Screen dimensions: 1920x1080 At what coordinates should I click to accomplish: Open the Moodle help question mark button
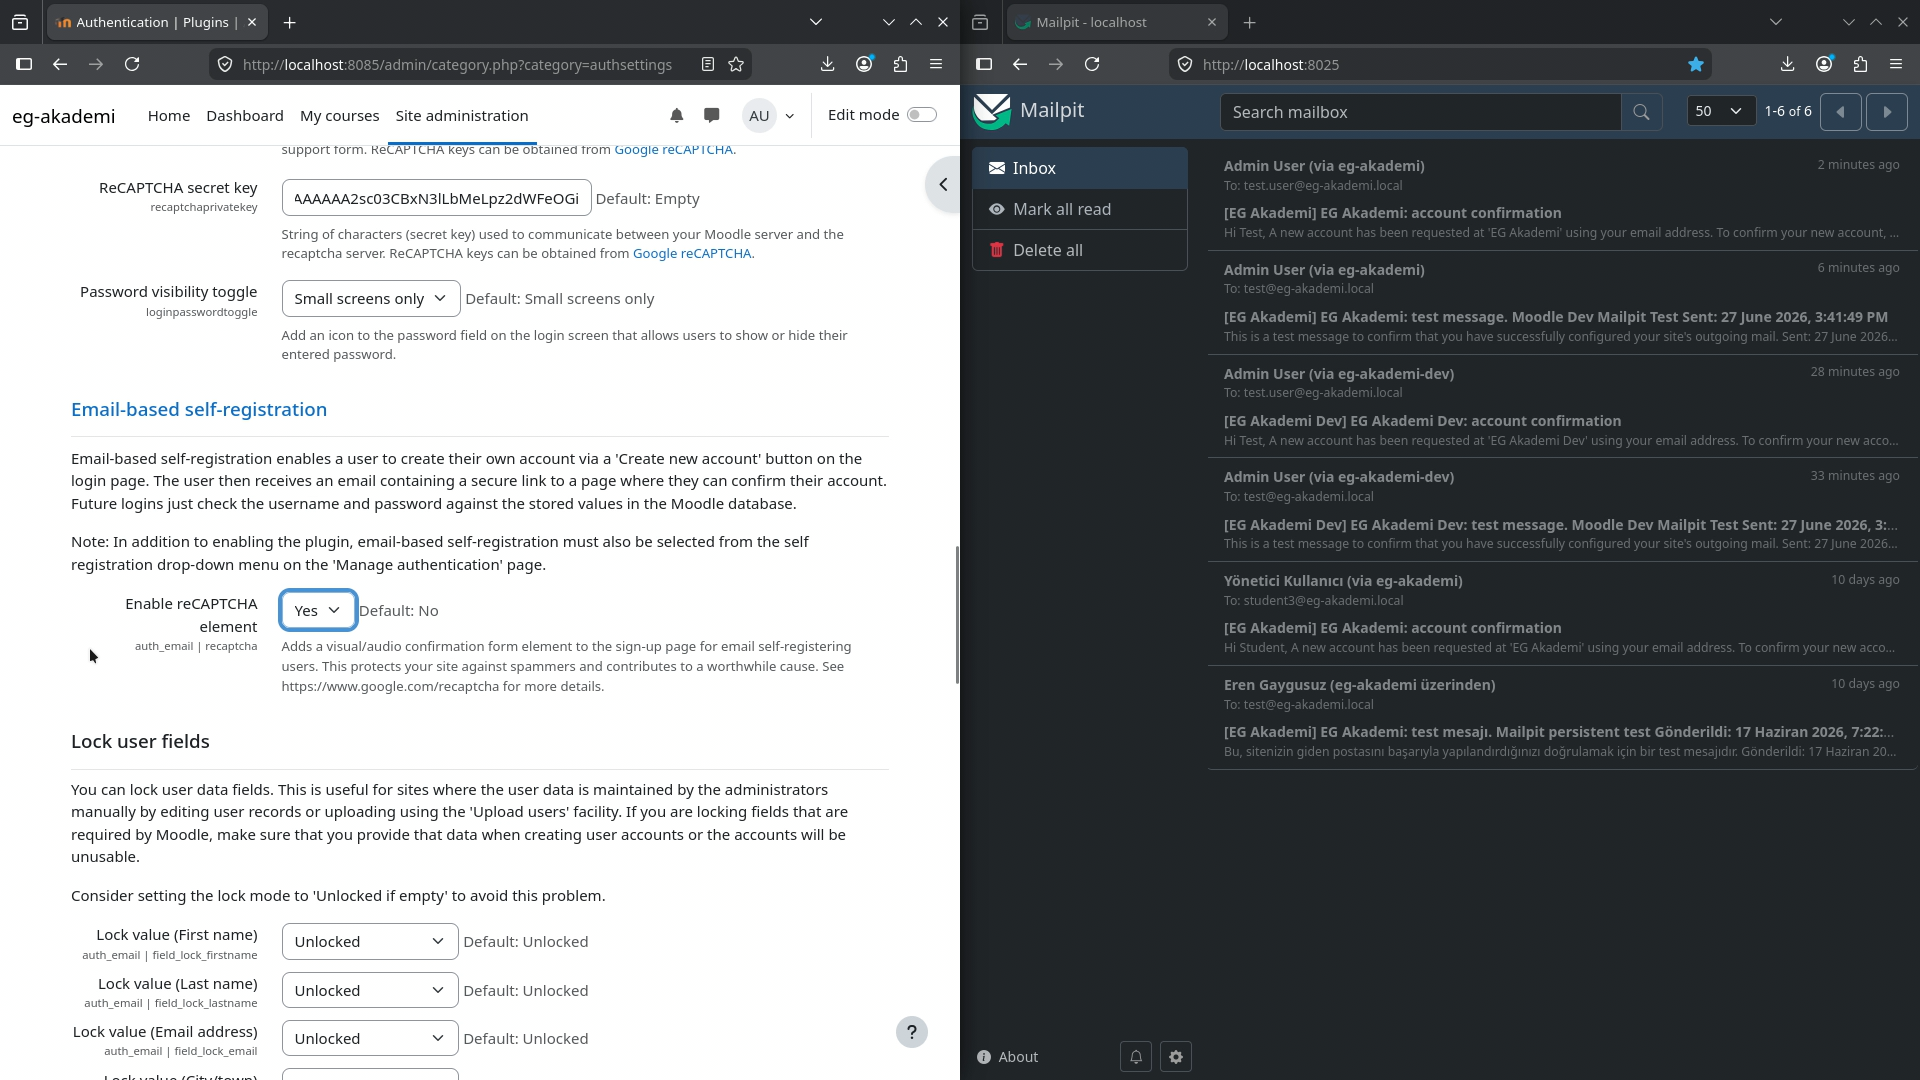911,1032
